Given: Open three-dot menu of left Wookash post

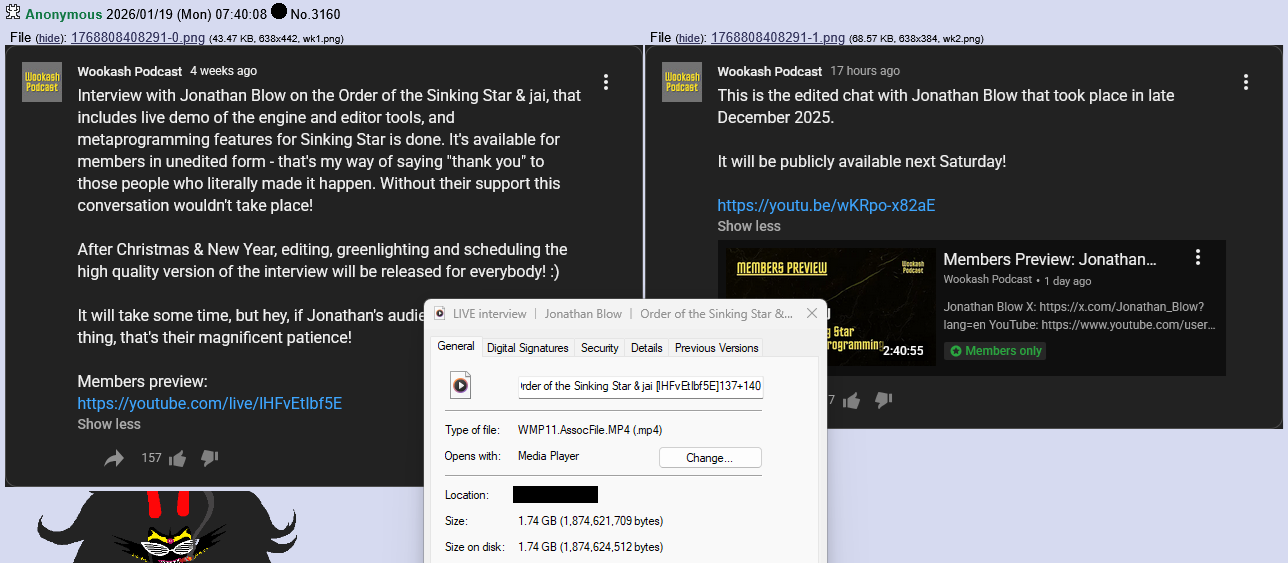Looking at the screenshot, I should pyautogui.click(x=606, y=82).
